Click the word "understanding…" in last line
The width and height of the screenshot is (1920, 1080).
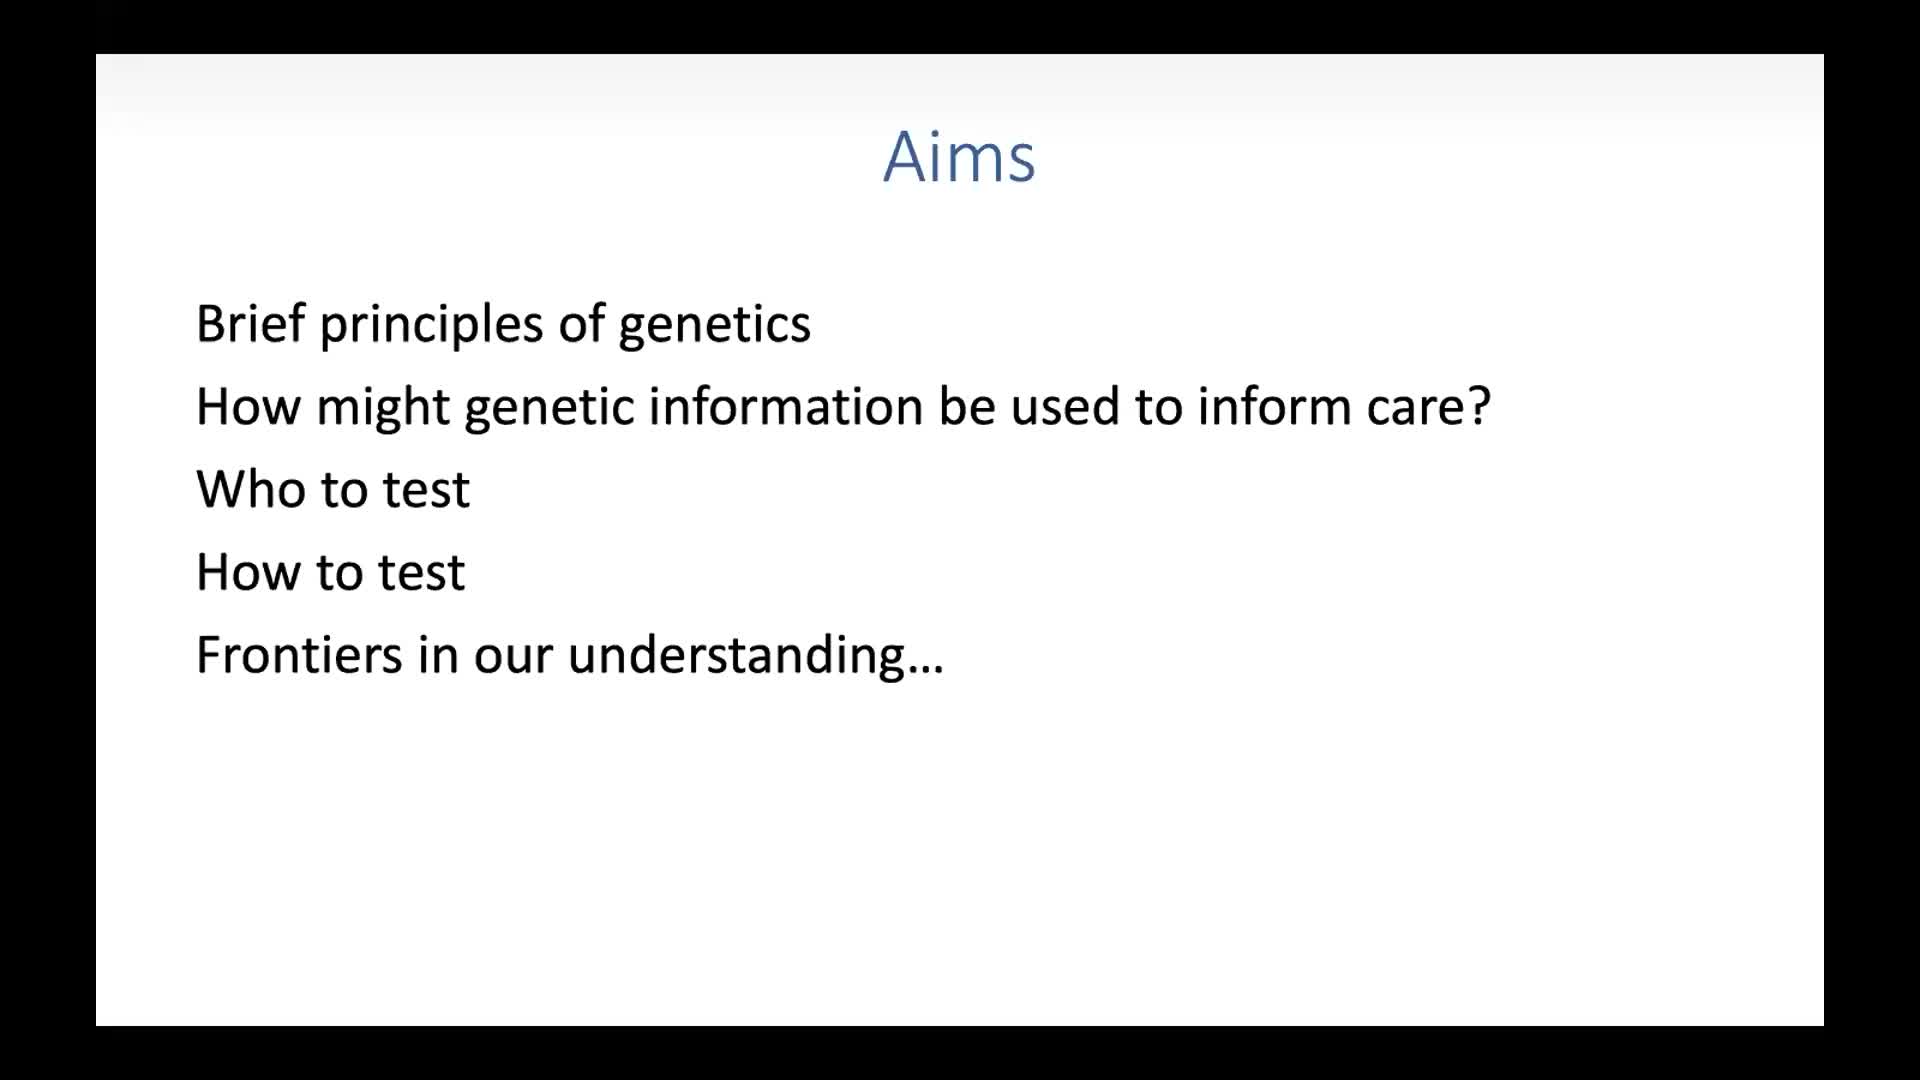tap(755, 657)
